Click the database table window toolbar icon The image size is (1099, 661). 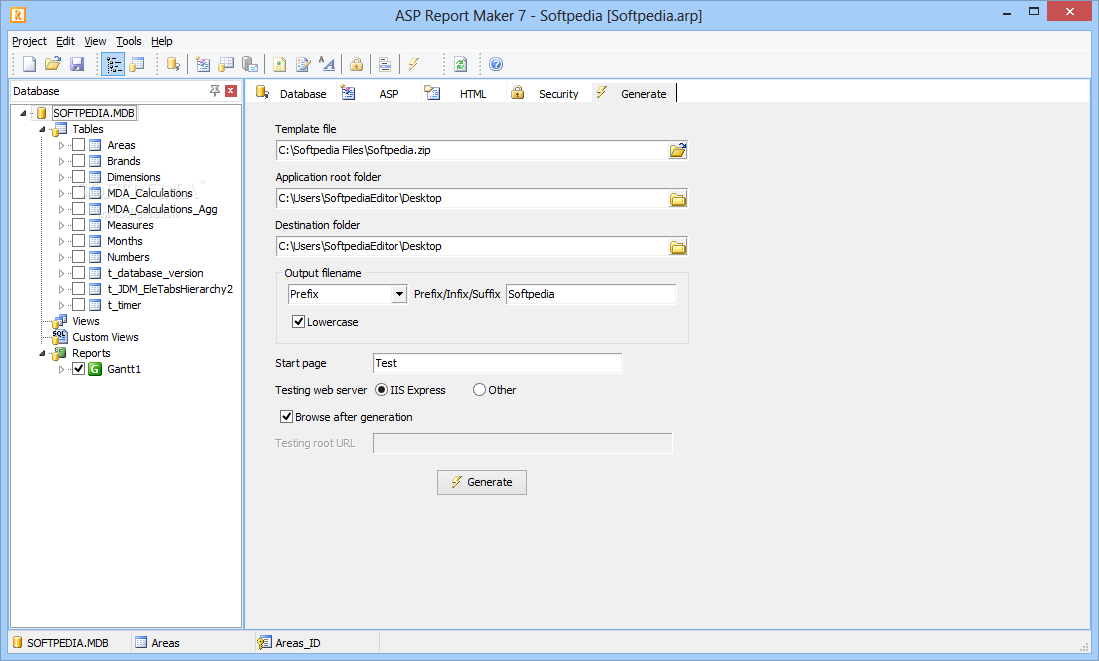tap(137, 64)
